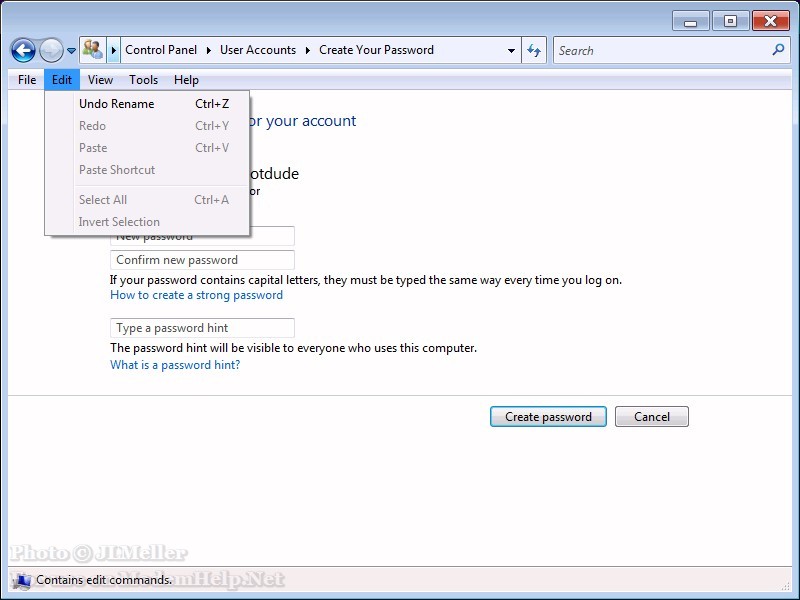This screenshot has height=600, width=800.
Task: Open 'How to create a strong password' link
Action: tap(196, 295)
